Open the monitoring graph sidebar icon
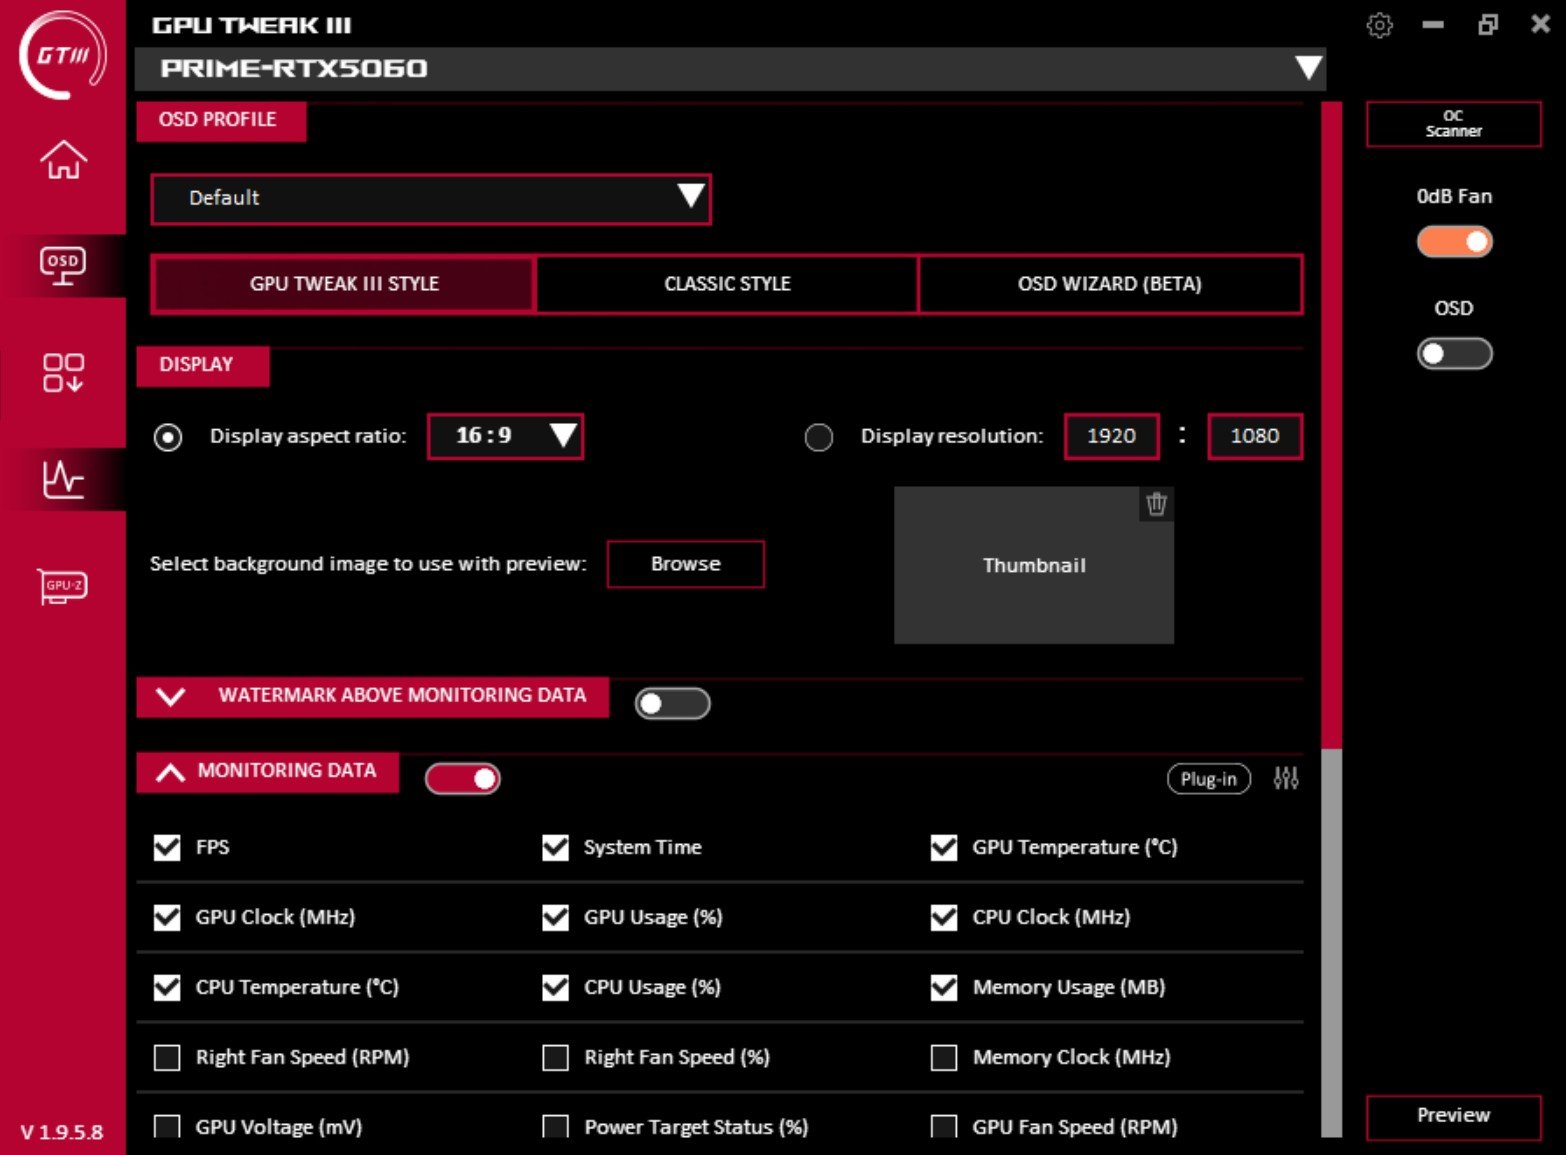The height and width of the screenshot is (1155, 1566). [x=63, y=479]
